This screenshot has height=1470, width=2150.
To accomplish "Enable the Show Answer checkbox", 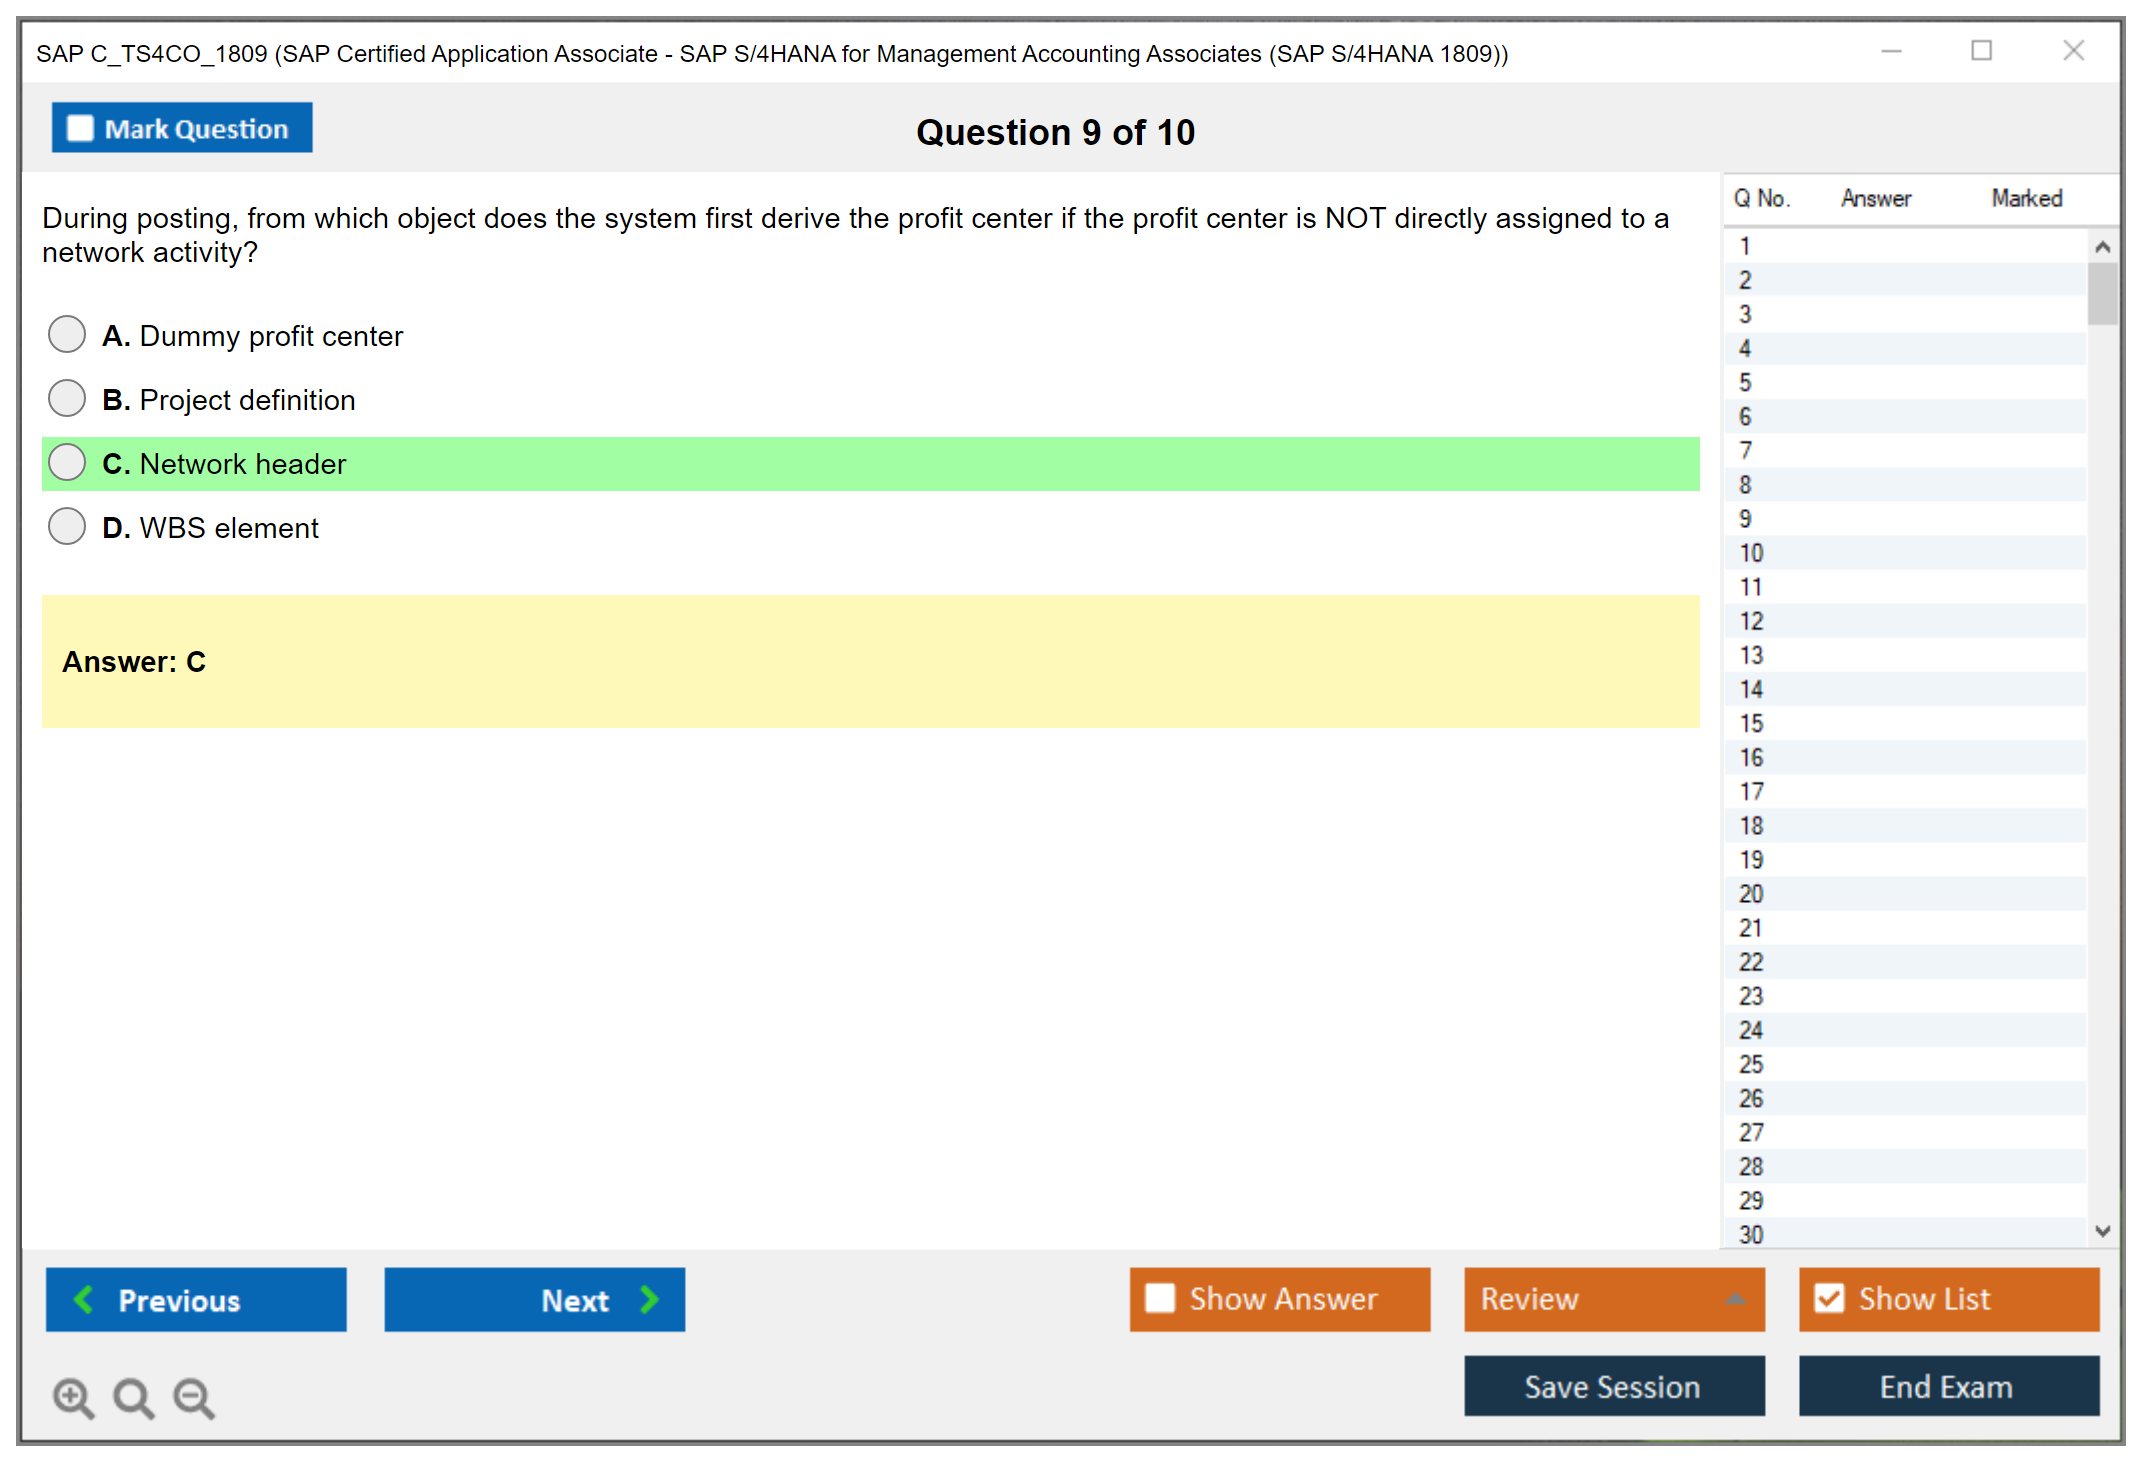I will (1160, 1298).
